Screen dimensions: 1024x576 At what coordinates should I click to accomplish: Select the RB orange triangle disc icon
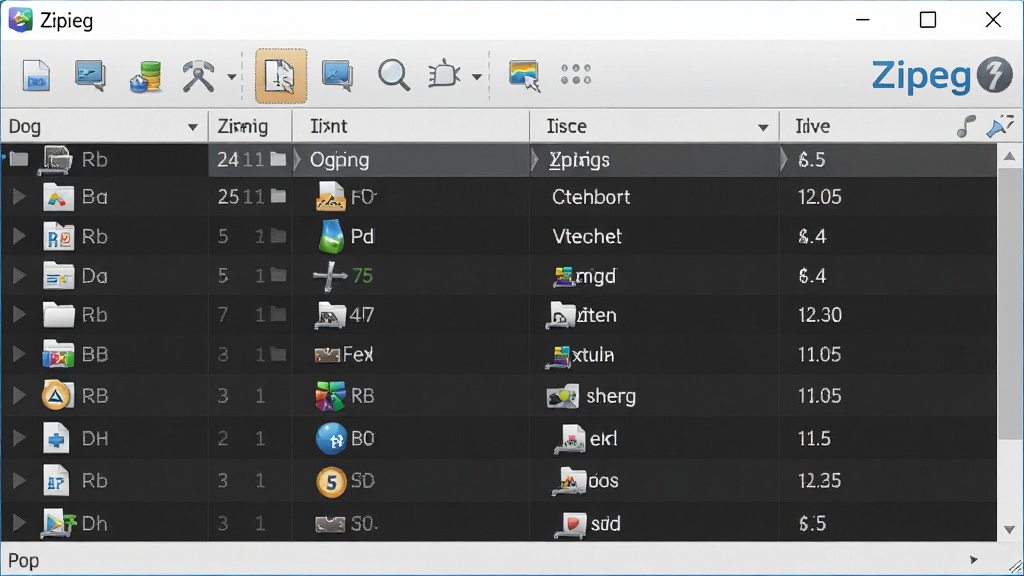[x=57, y=396]
